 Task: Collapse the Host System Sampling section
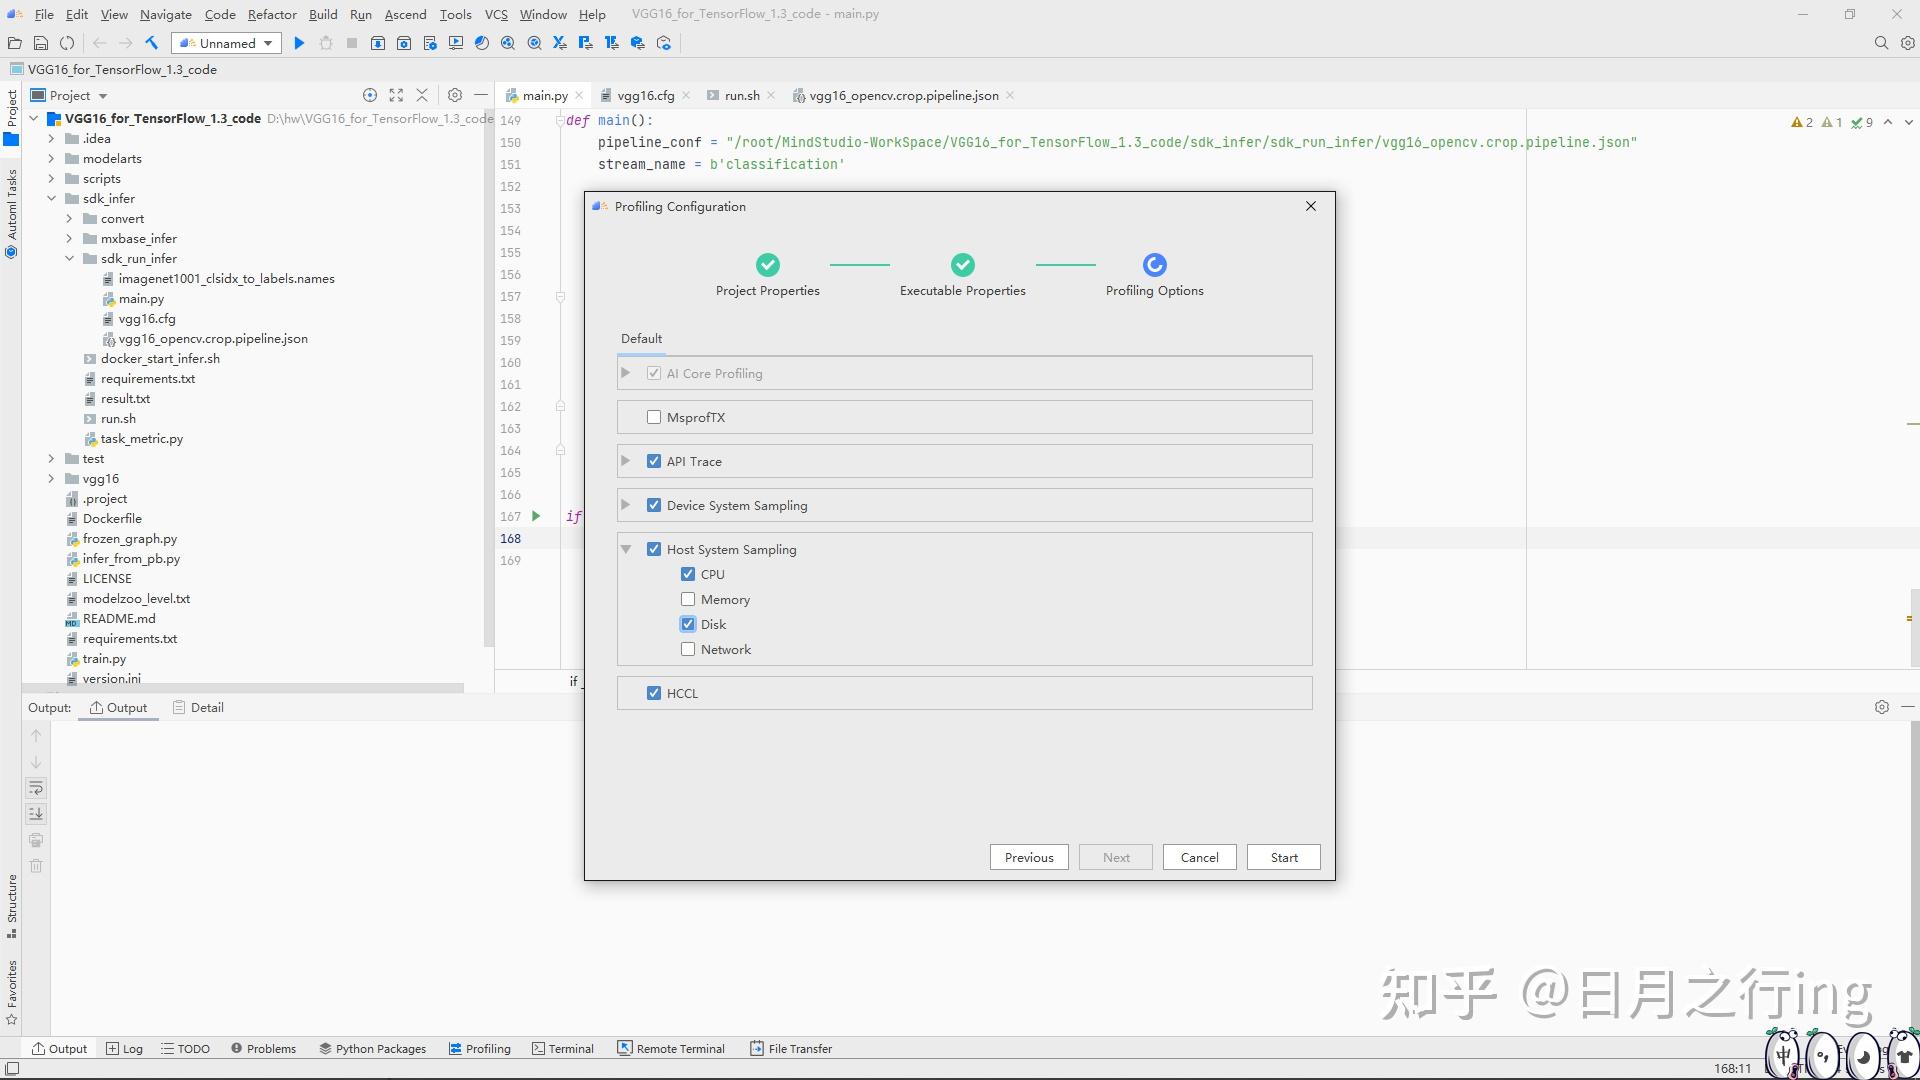(x=626, y=549)
